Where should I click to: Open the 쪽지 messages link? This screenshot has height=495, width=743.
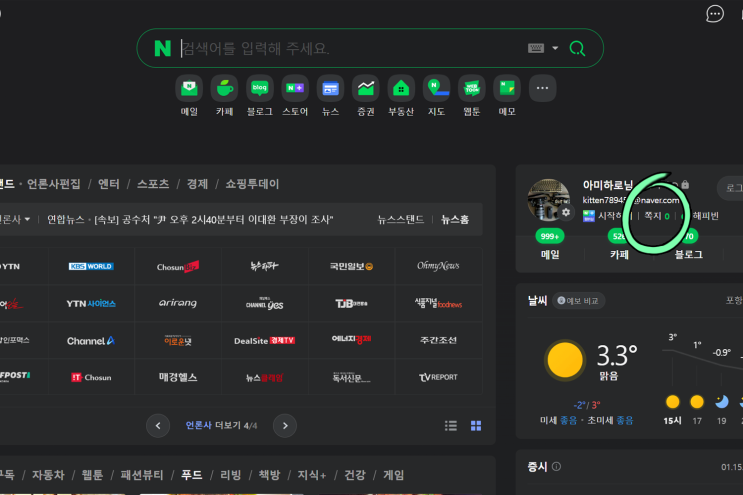click(x=656, y=216)
